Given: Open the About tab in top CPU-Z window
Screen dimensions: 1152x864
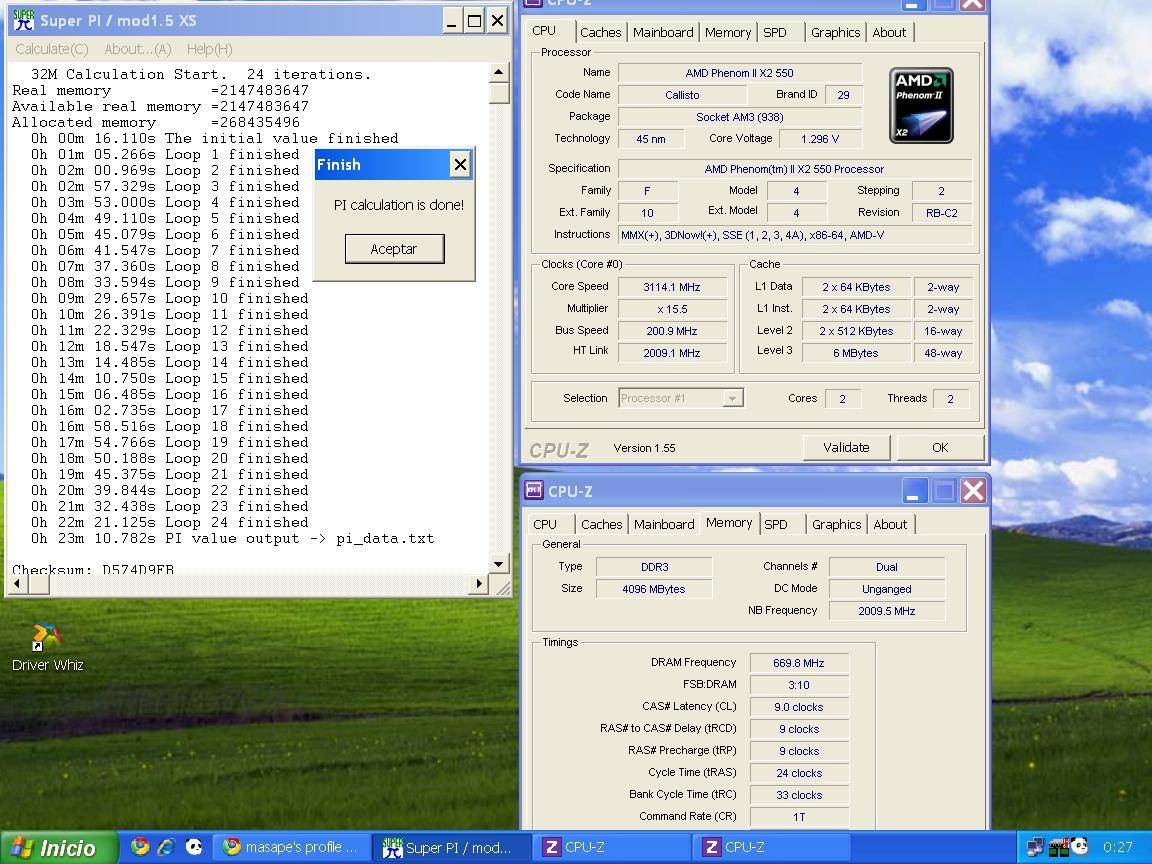Looking at the screenshot, I should (x=889, y=32).
